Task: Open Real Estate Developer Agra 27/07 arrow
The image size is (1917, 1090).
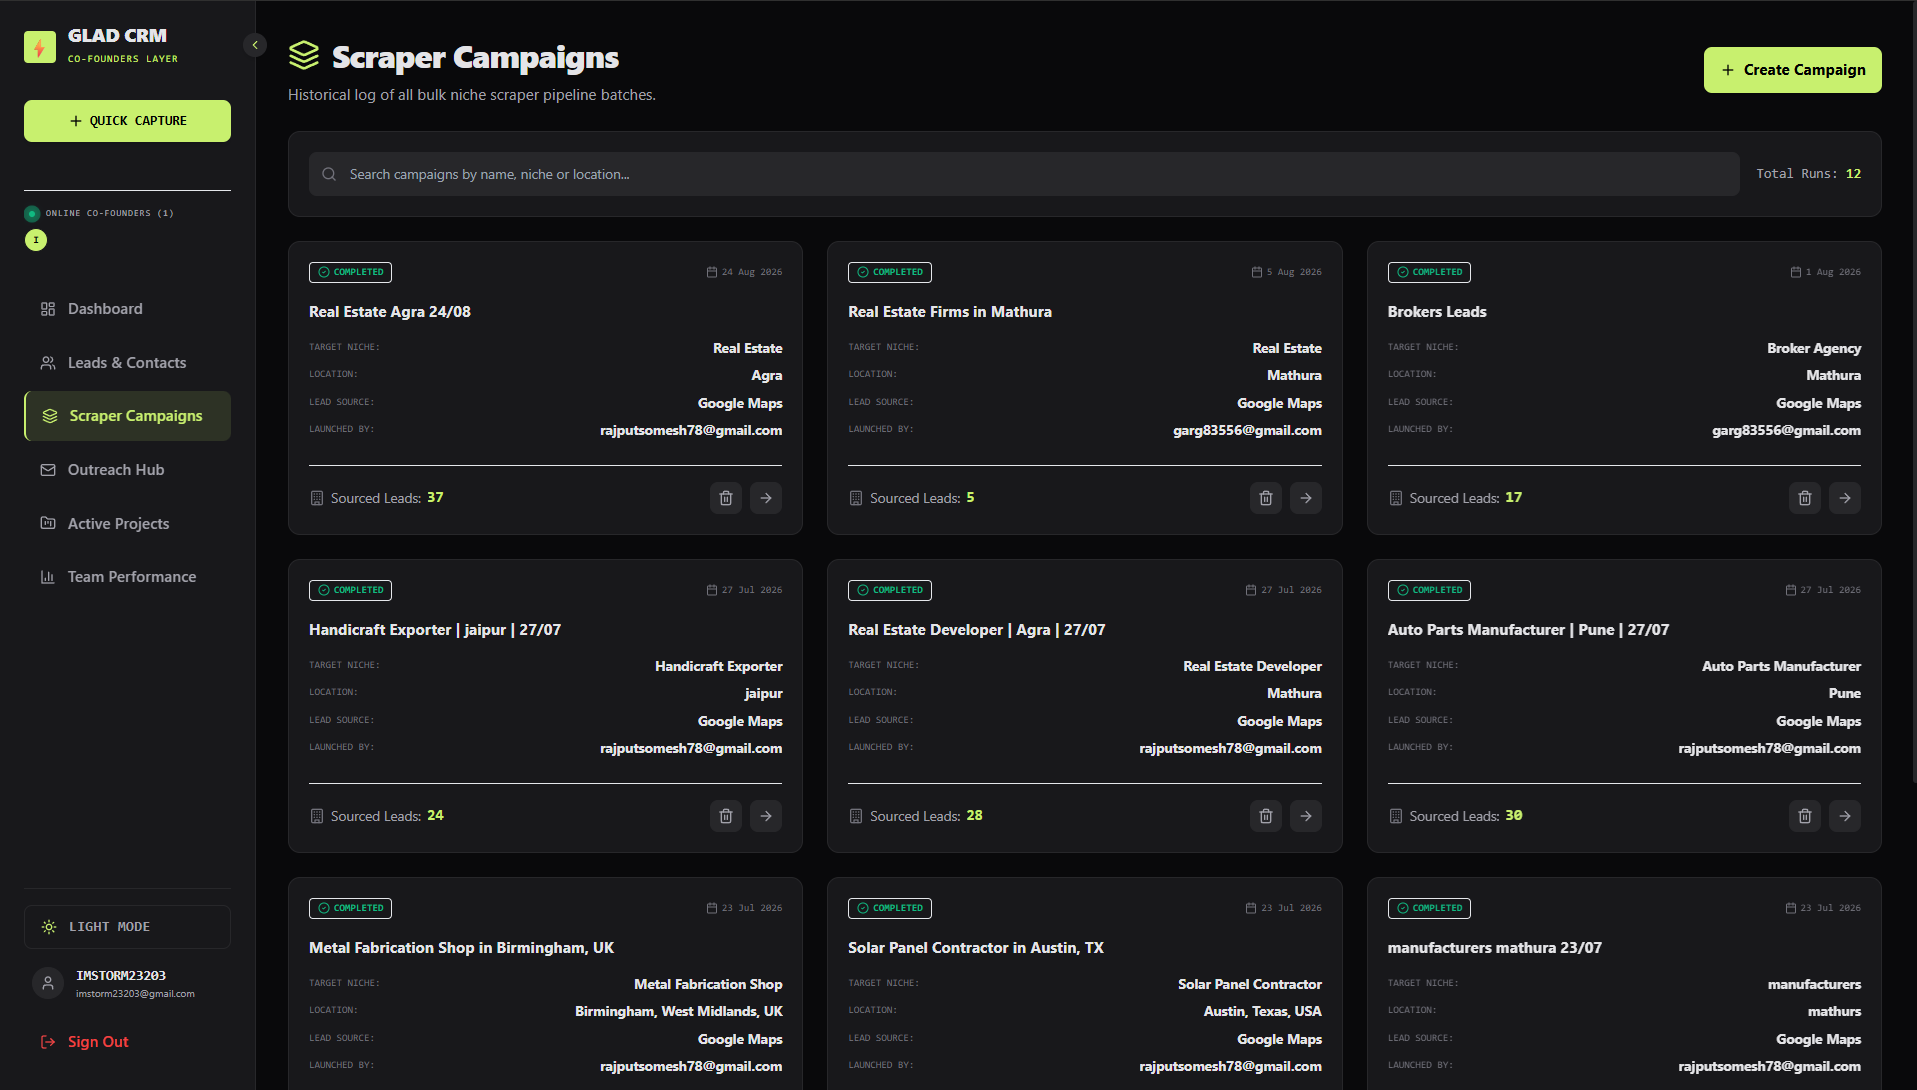Action: (1306, 816)
